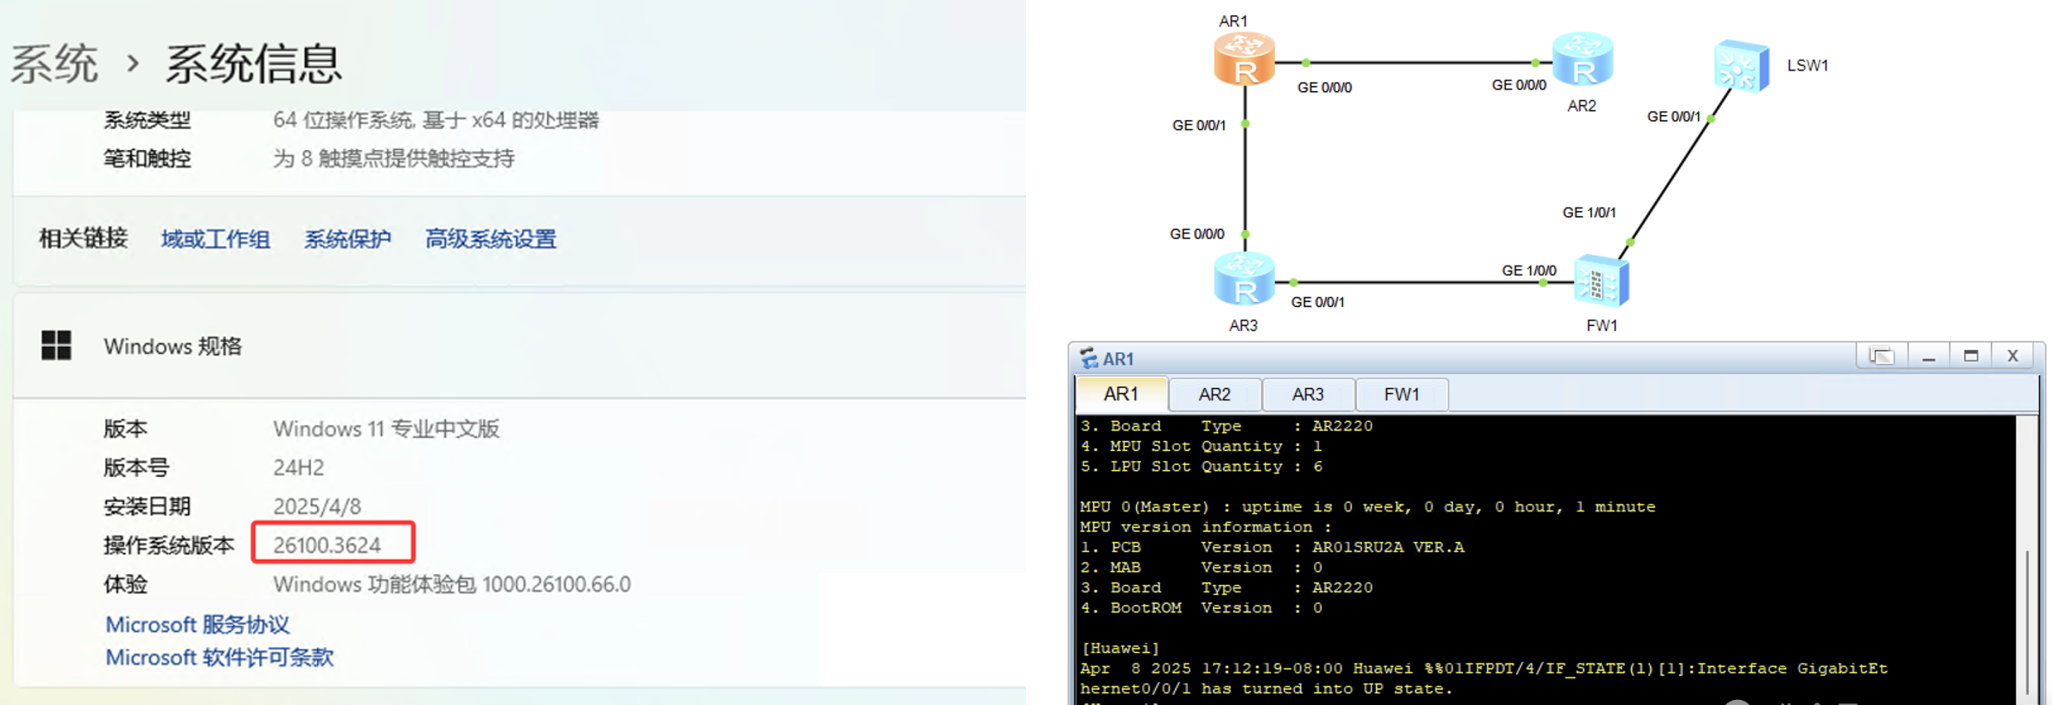Click the LPU Slot Quantity line in terminal
Viewport: 2052px width, 705px height.
(x=1201, y=466)
